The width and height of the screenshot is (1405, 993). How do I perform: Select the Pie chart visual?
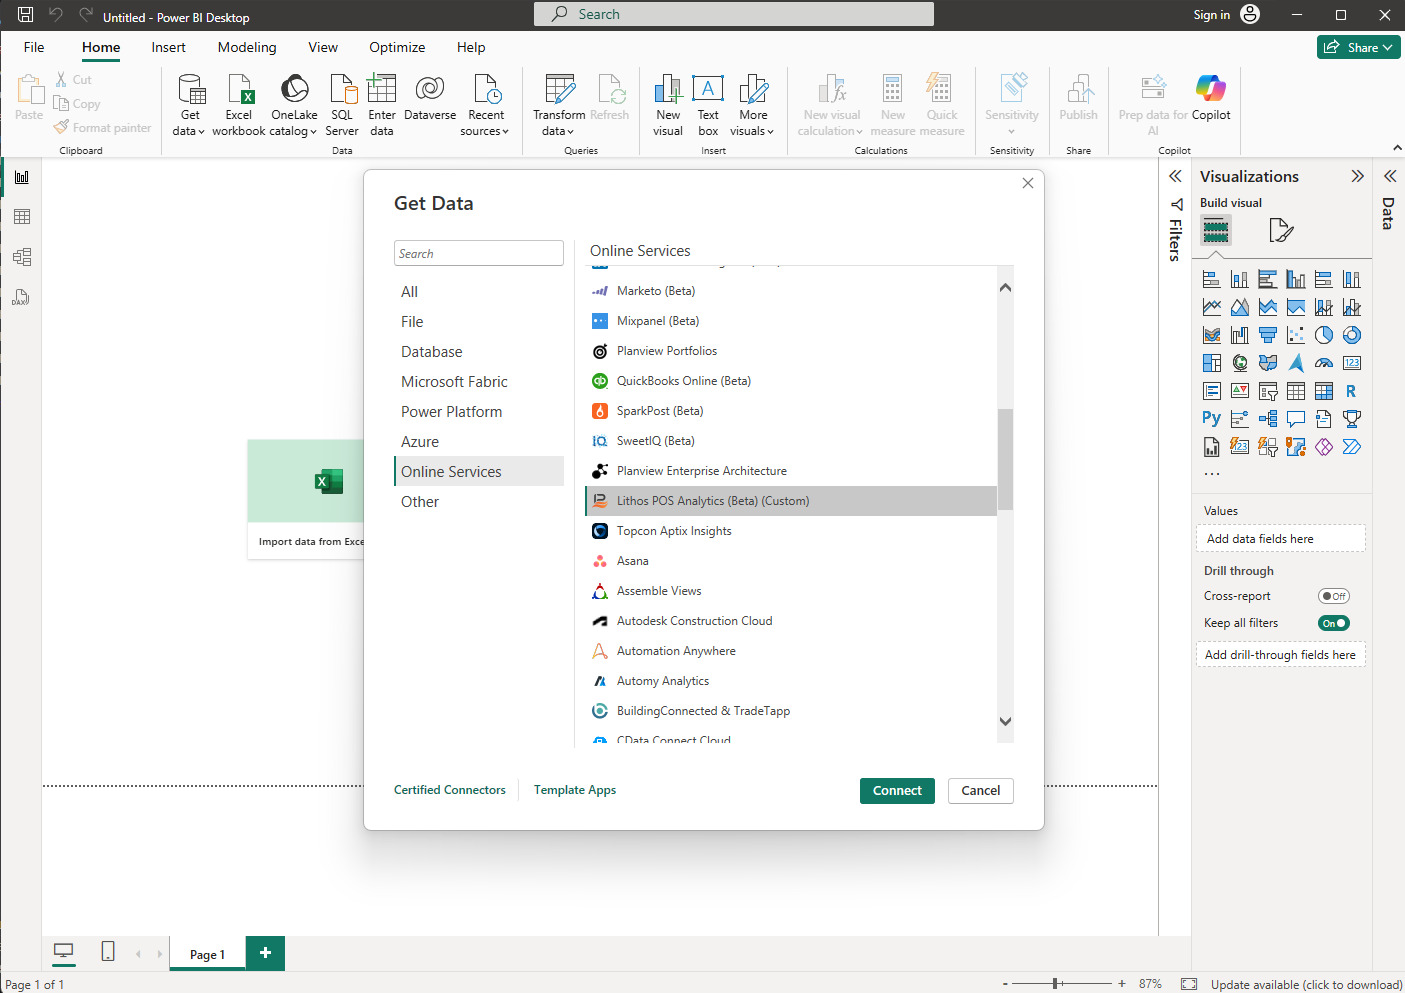tap(1324, 335)
